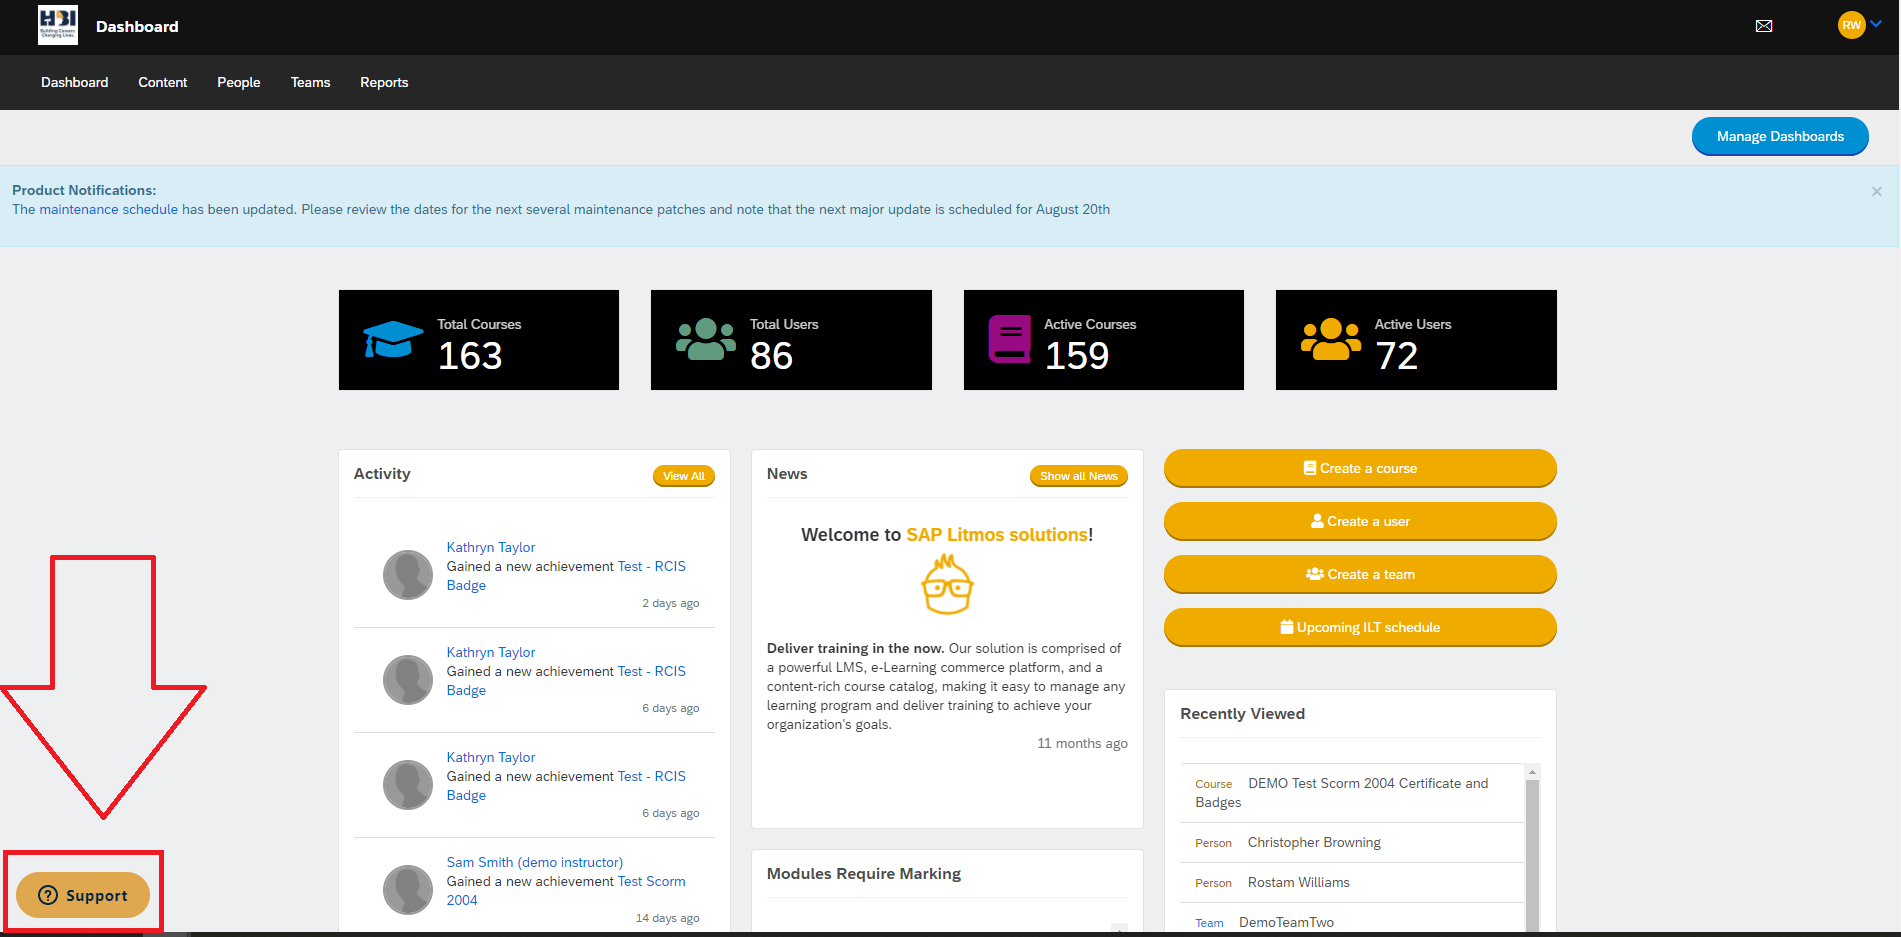
Task: Open the mail envelope icon in header
Action: pyautogui.click(x=1764, y=26)
